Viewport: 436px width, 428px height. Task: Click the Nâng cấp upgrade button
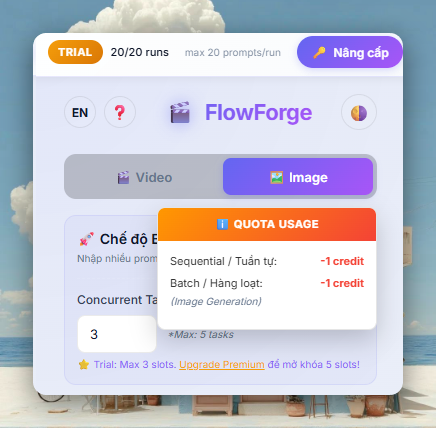[350, 52]
